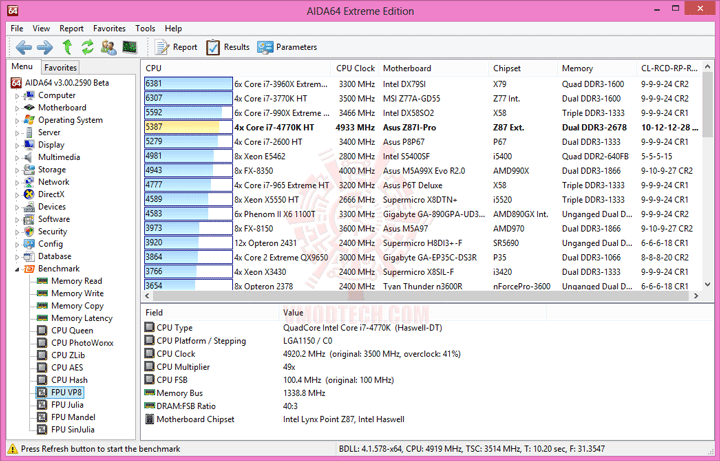
Task: Click the horizontal scrollbar right arrow
Action: [x=696, y=296]
